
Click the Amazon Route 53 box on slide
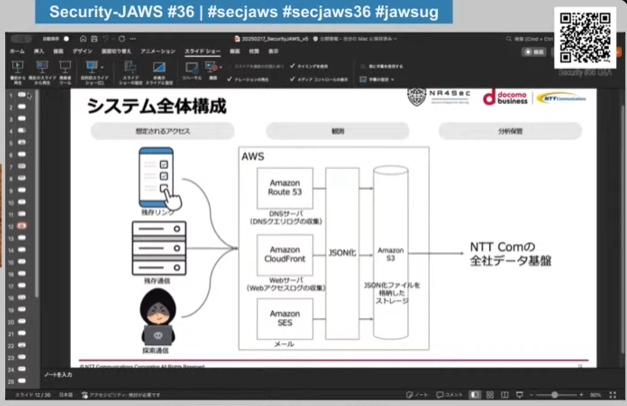click(285, 188)
